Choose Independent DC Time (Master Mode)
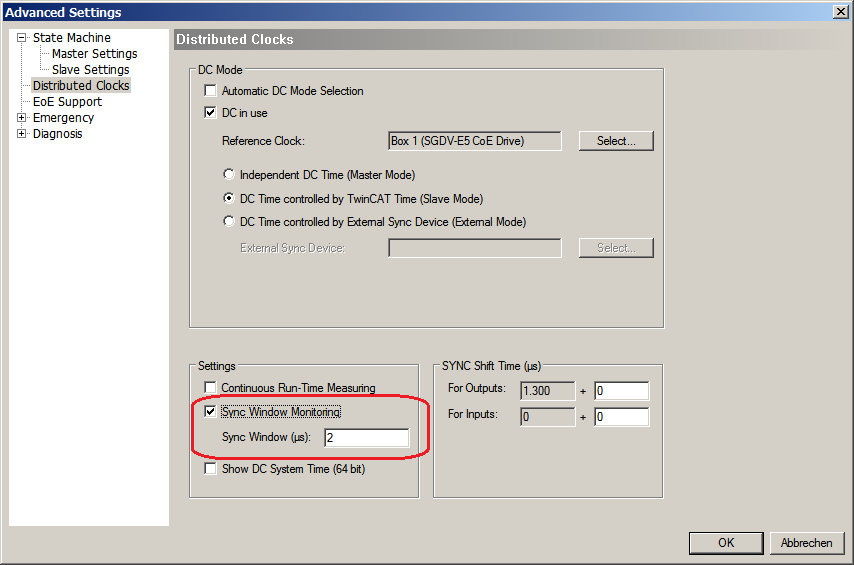The width and height of the screenshot is (854, 565). click(x=229, y=175)
